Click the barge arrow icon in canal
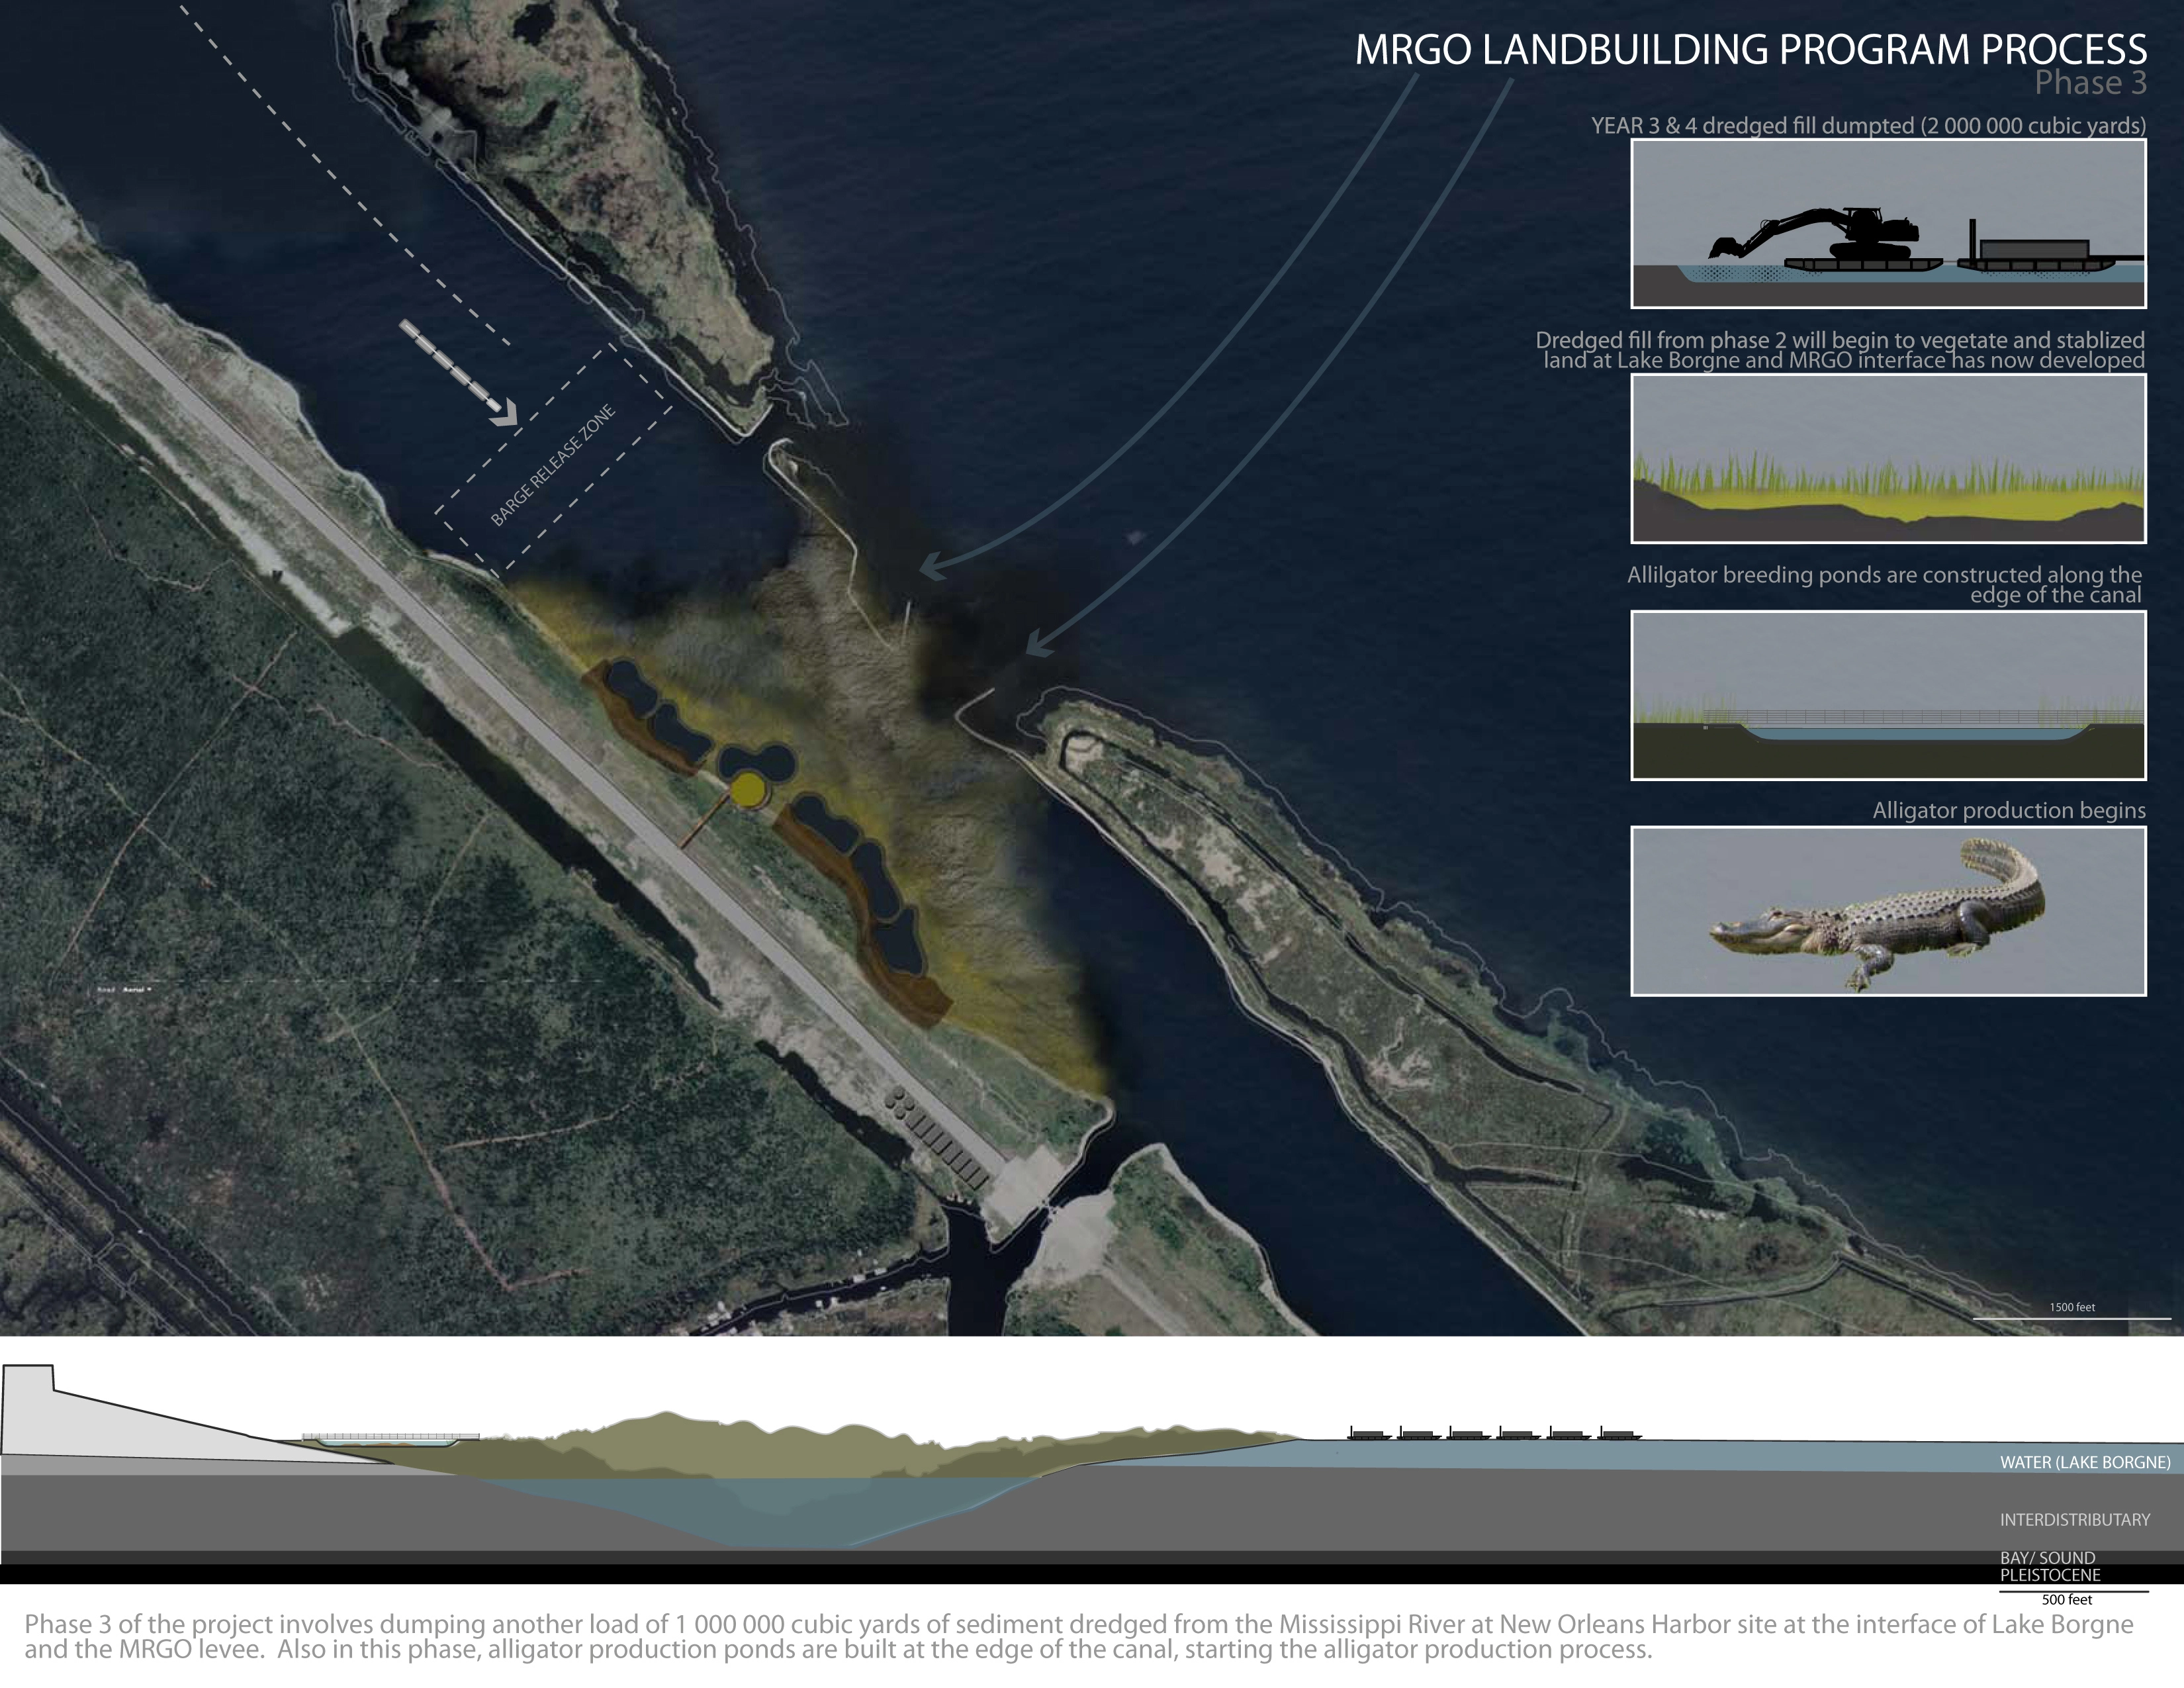Screen dimensions: 2184x1688 [458, 372]
